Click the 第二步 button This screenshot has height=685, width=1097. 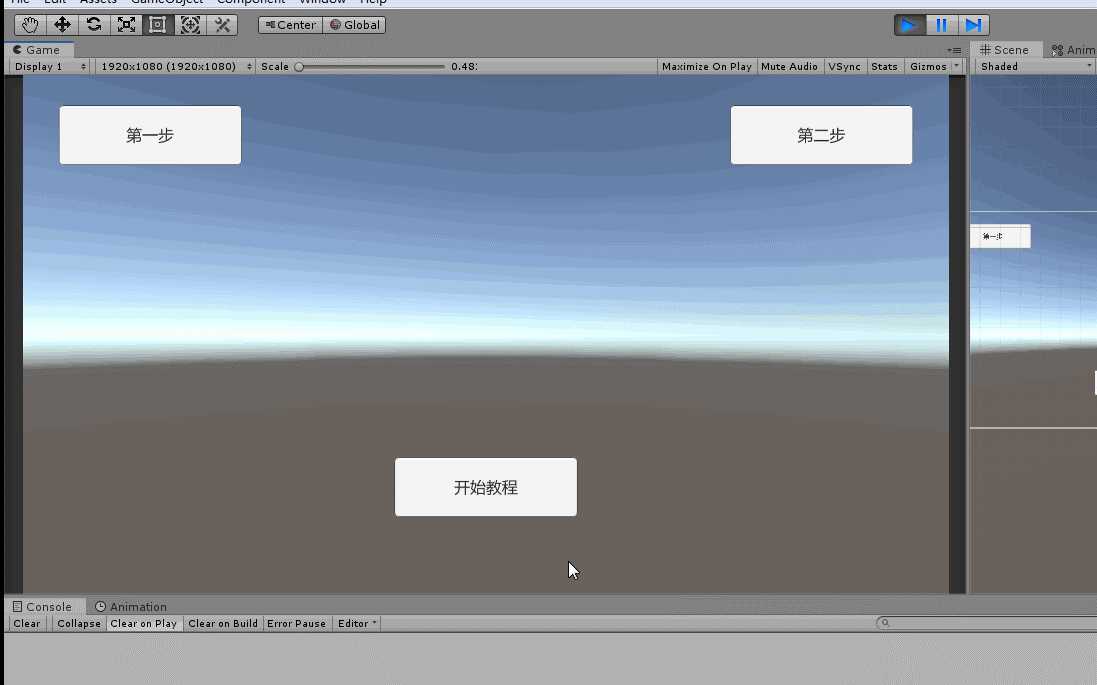(821, 135)
